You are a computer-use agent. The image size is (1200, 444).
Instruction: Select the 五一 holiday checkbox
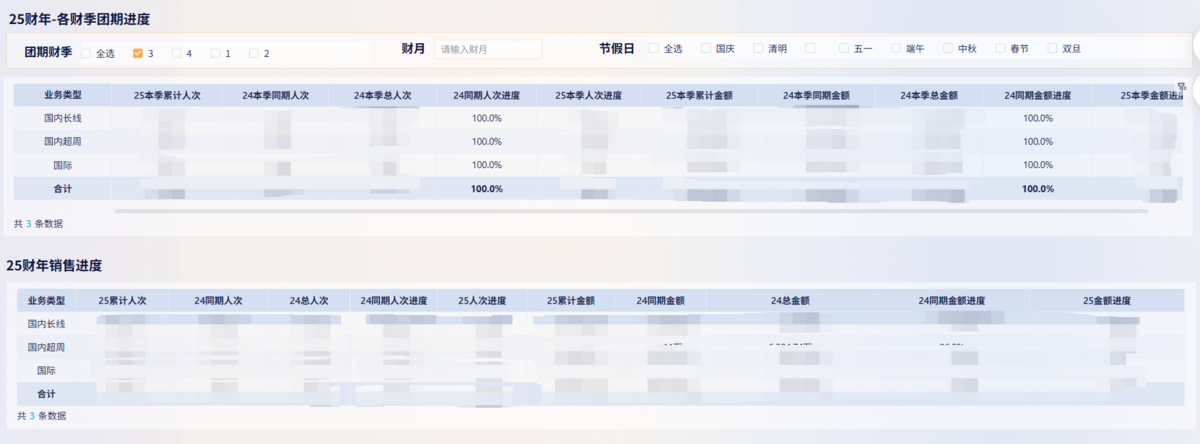(844, 48)
